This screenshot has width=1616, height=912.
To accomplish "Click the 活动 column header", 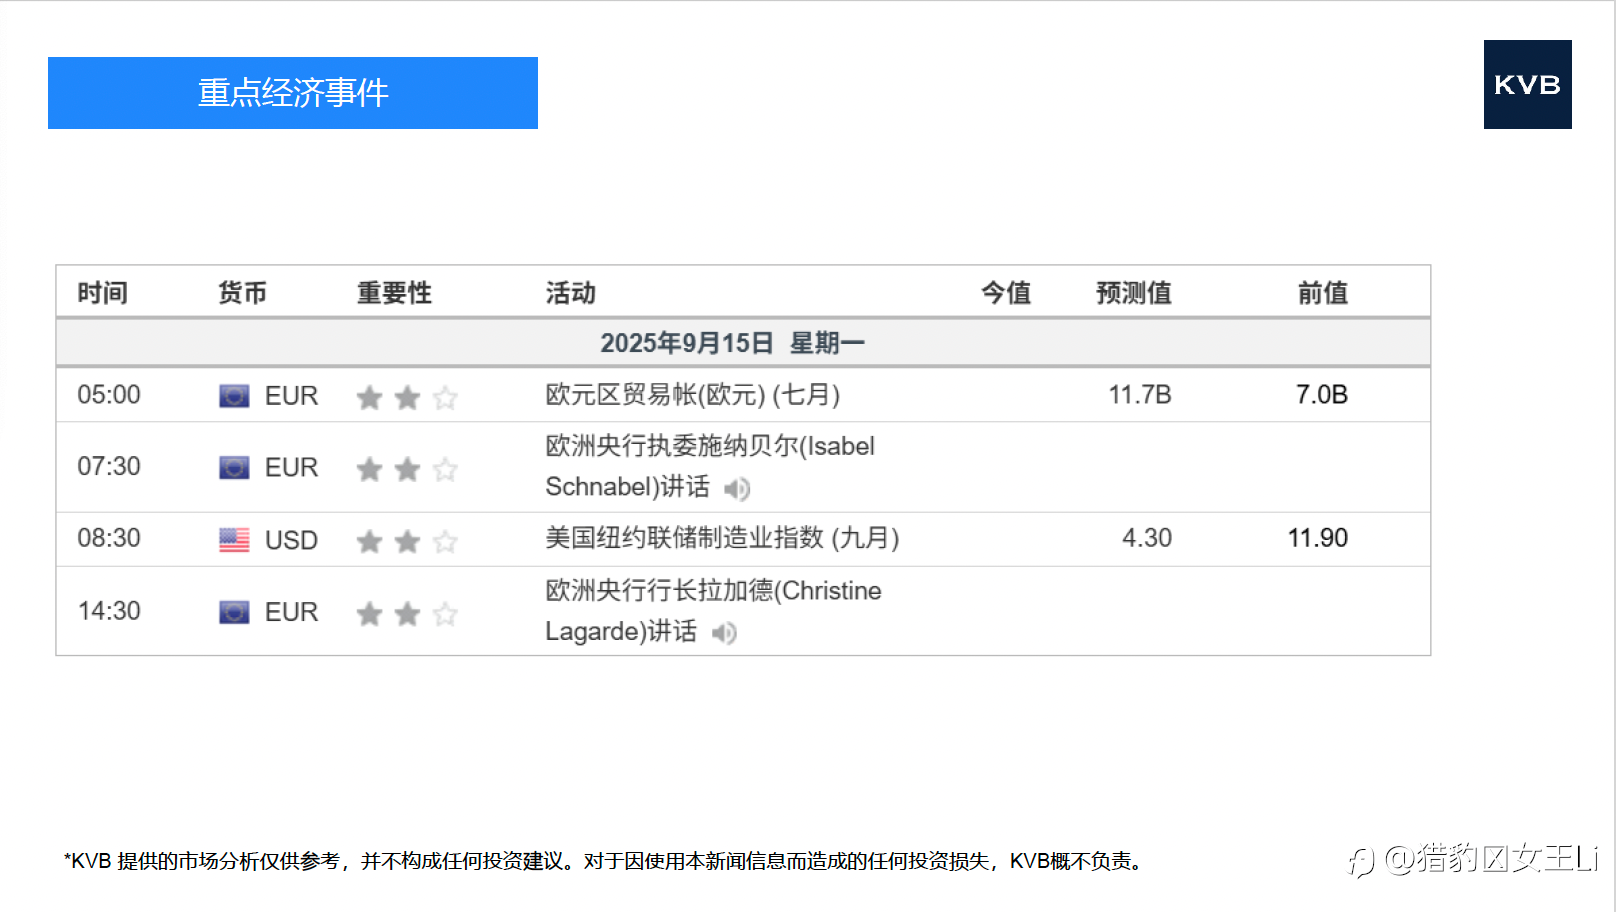I will tap(571, 293).
